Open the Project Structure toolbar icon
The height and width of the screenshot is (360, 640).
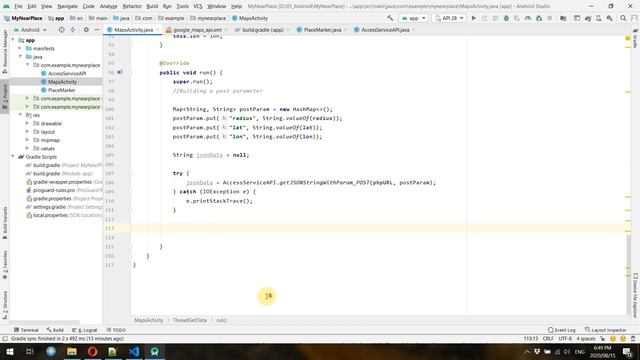point(563,18)
